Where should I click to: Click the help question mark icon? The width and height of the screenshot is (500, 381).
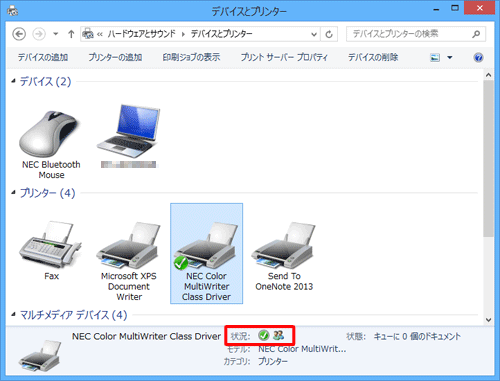pyautogui.click(x=478, y=57)
